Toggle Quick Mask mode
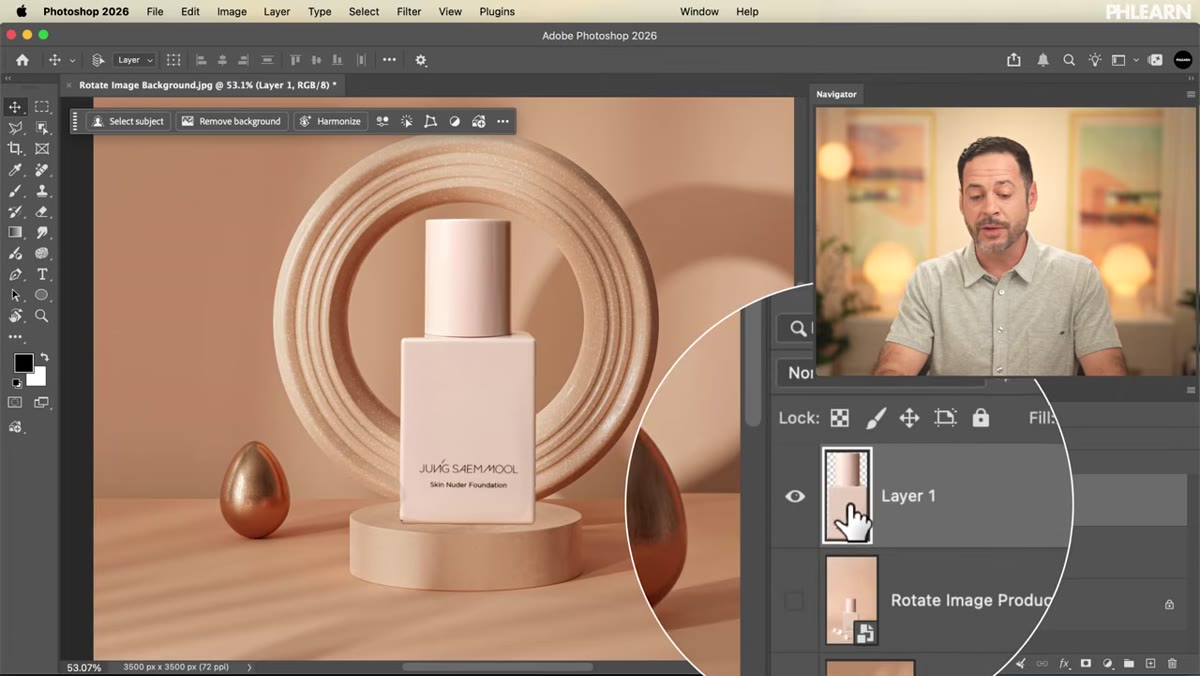Screen dimensions: 1200x676 coord(15,402)
